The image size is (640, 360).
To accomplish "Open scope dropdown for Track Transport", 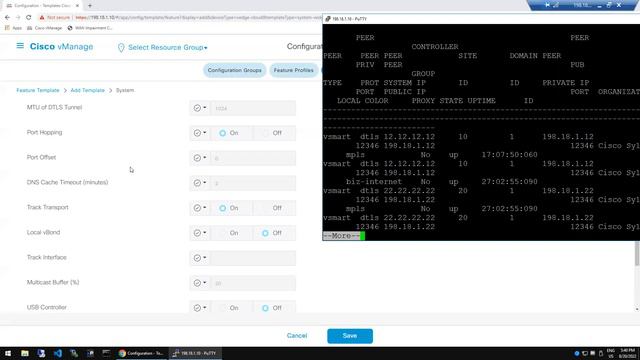I will pyautogui.click(x=200, y=208).
